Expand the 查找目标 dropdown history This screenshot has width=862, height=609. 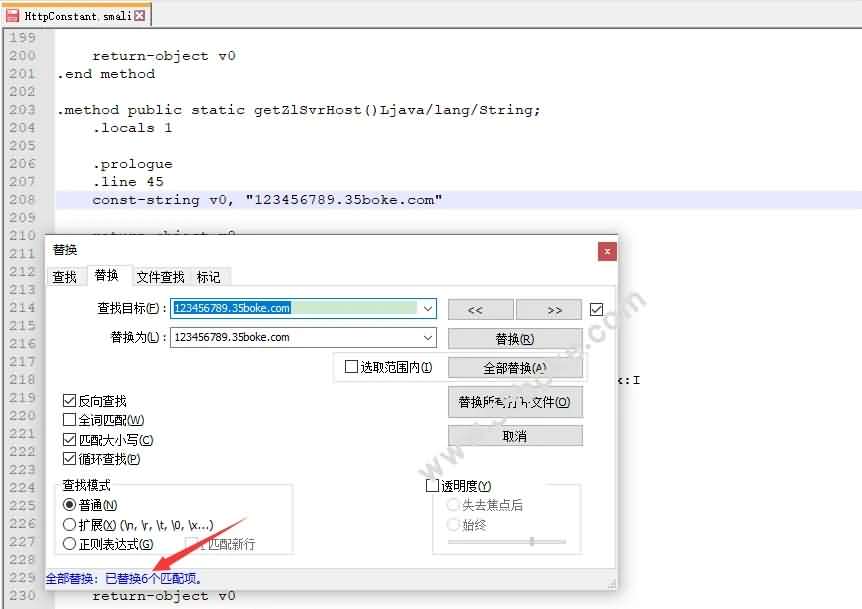[x=428, y=309]
